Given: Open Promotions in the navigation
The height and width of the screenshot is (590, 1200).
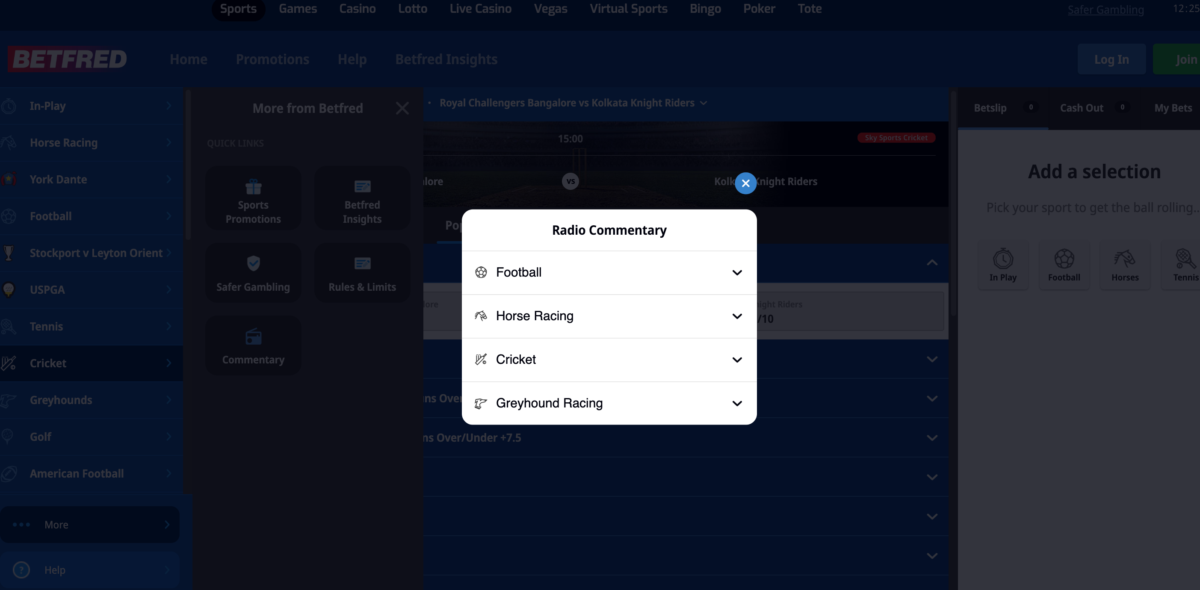Looking at the screenshot, I should 273,59.
